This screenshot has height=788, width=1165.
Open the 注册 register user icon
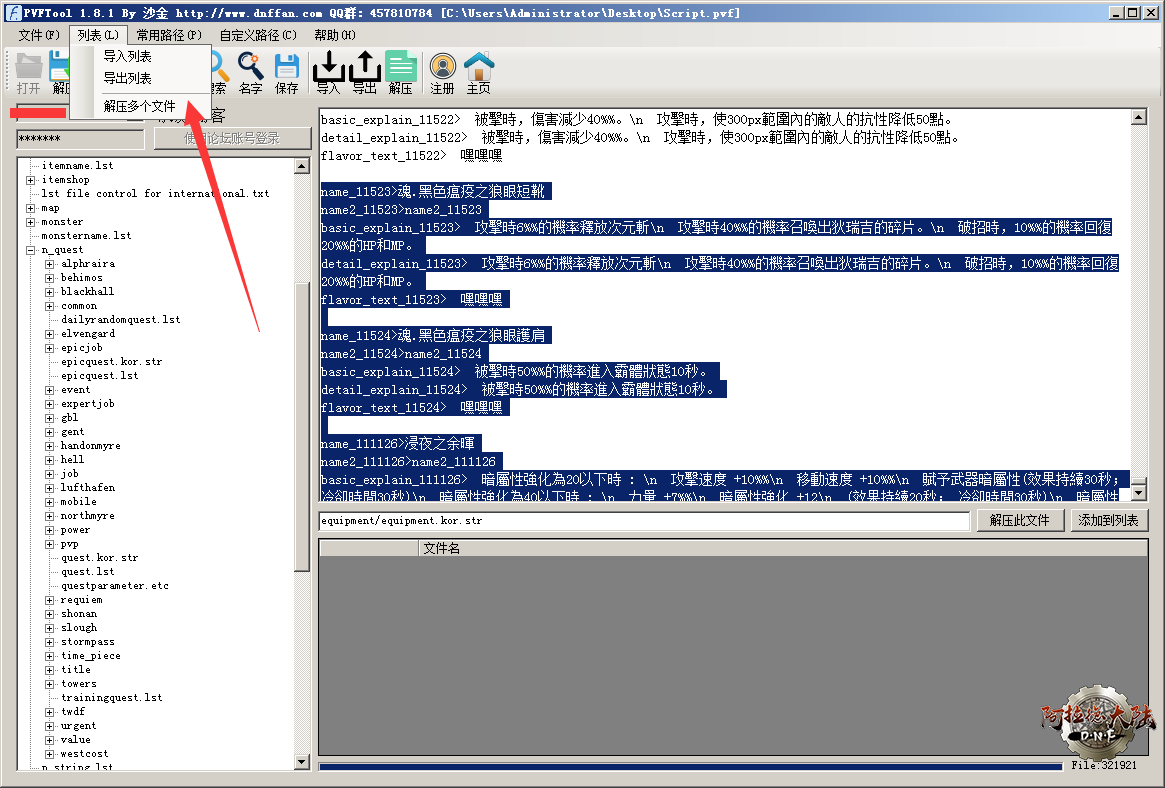(x=442, y=72)
